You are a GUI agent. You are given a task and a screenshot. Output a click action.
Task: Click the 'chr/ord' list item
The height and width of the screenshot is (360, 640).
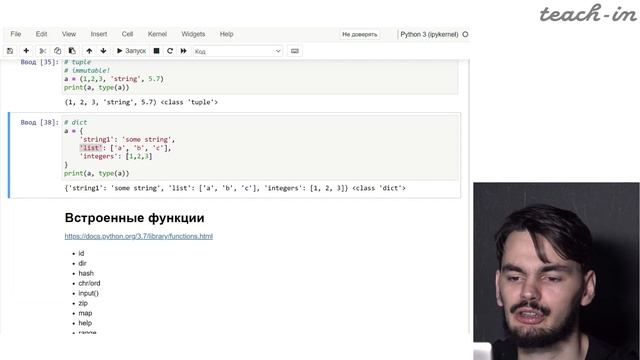click(x=89, y=283)
